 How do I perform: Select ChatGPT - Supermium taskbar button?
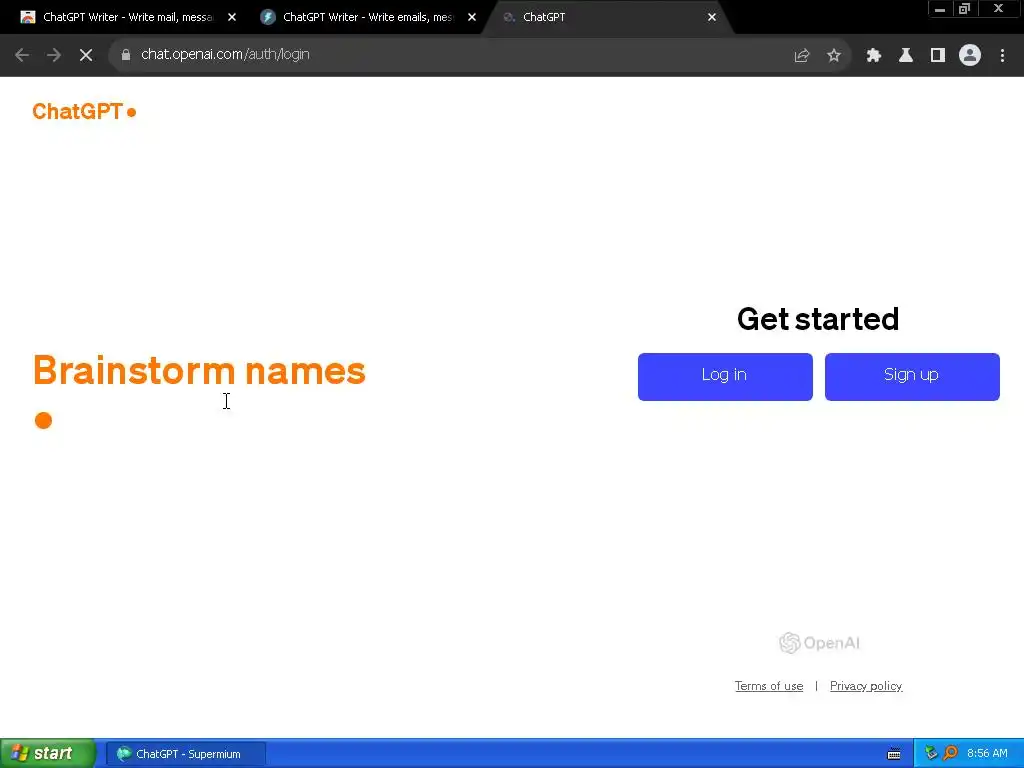(186, 754)
